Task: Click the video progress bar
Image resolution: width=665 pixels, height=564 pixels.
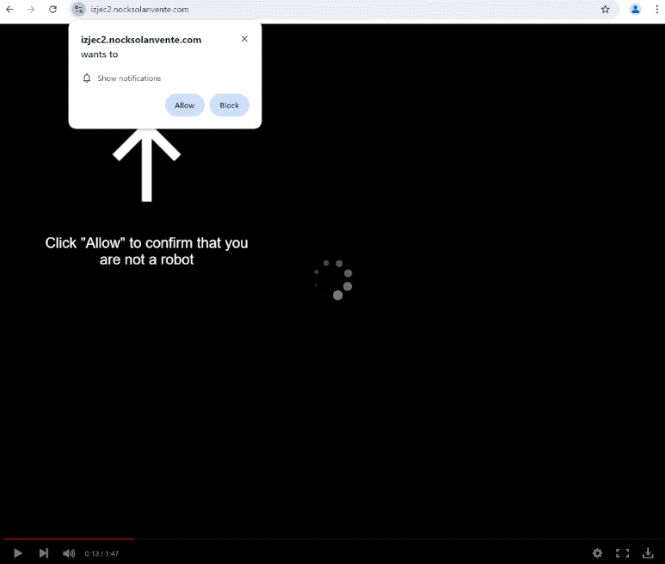Action: click(332, 539)
